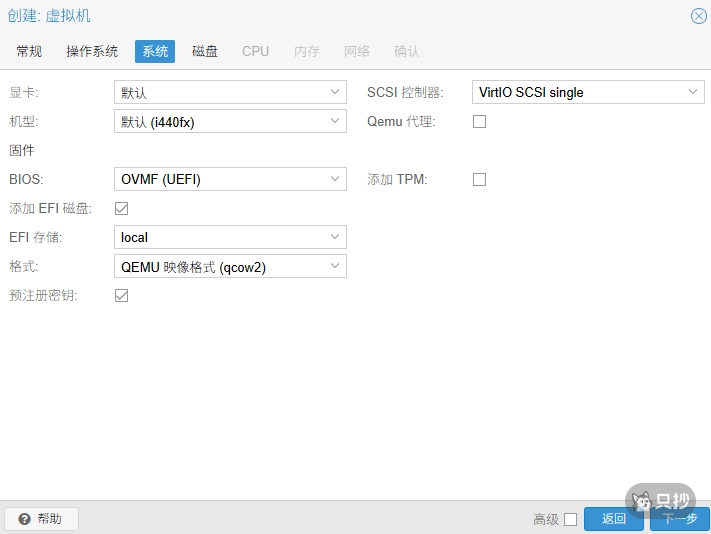Toggle the 添加 TPM checkbox
The width and height of the screenshot is (711, 534).
[479, 180]
